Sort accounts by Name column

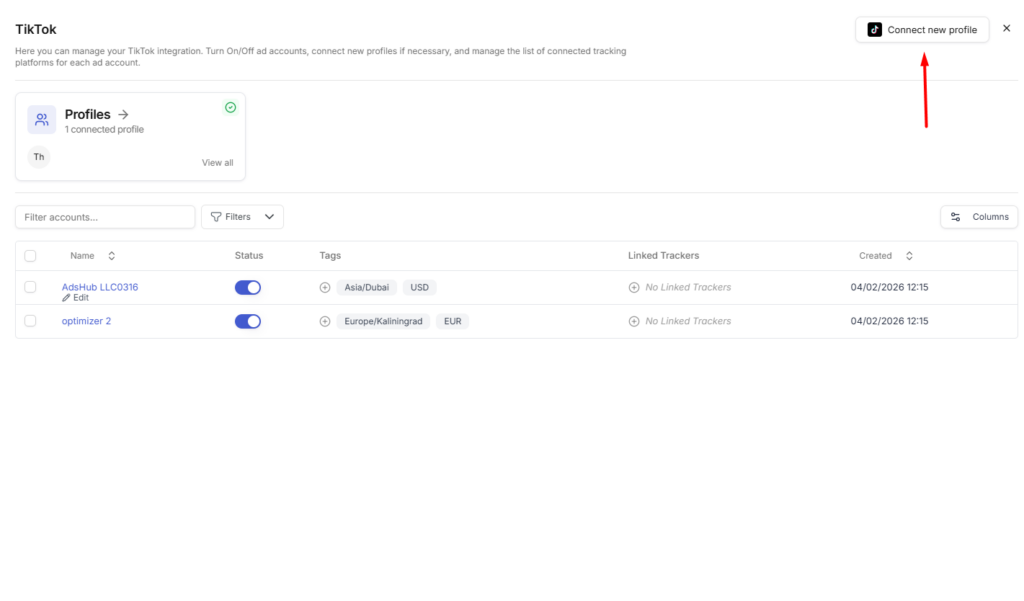point(111,256)
